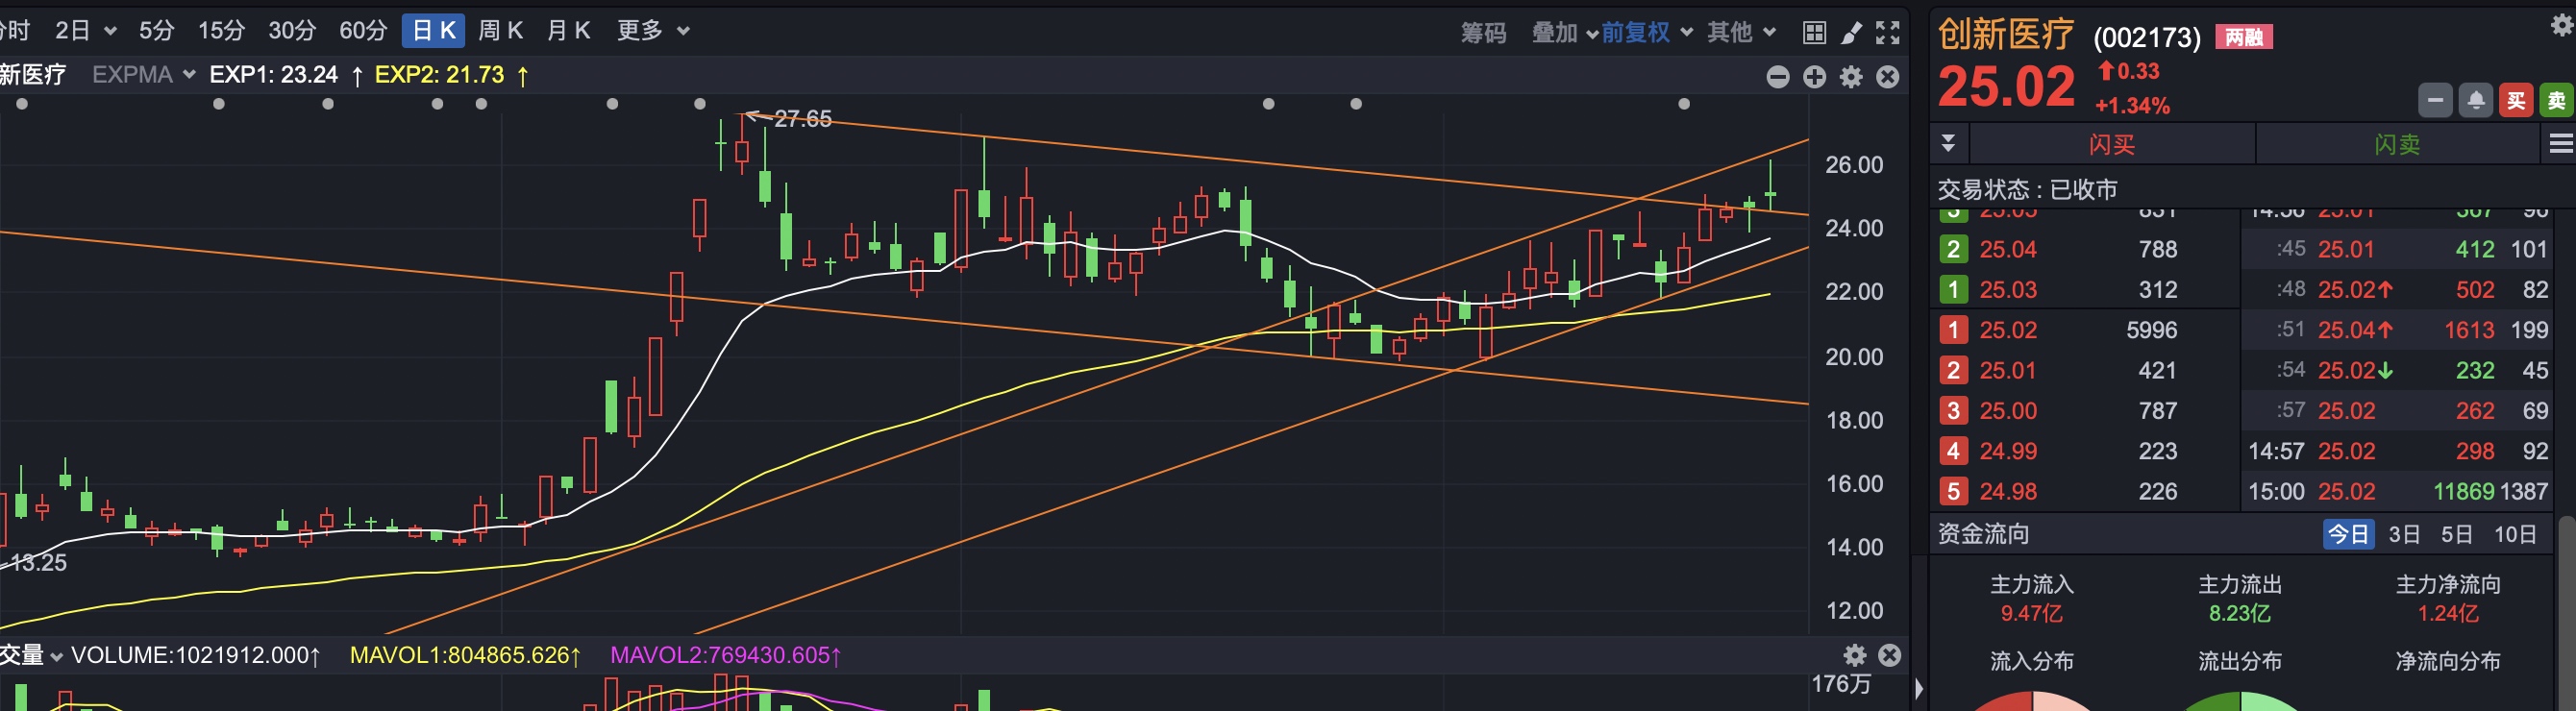Click buy level 1 price 25.02
The width and height of the screenshot is (2576, 711).
2008,330
